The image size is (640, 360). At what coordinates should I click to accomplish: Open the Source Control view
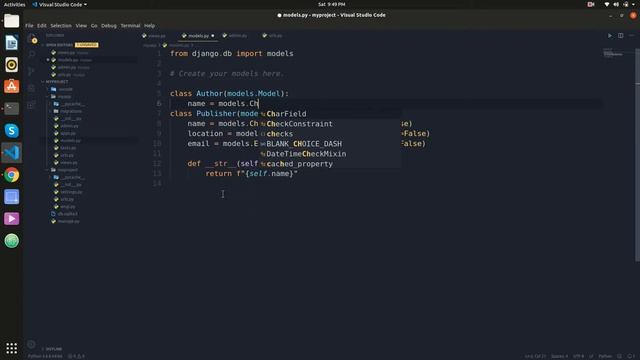[31, 71]
